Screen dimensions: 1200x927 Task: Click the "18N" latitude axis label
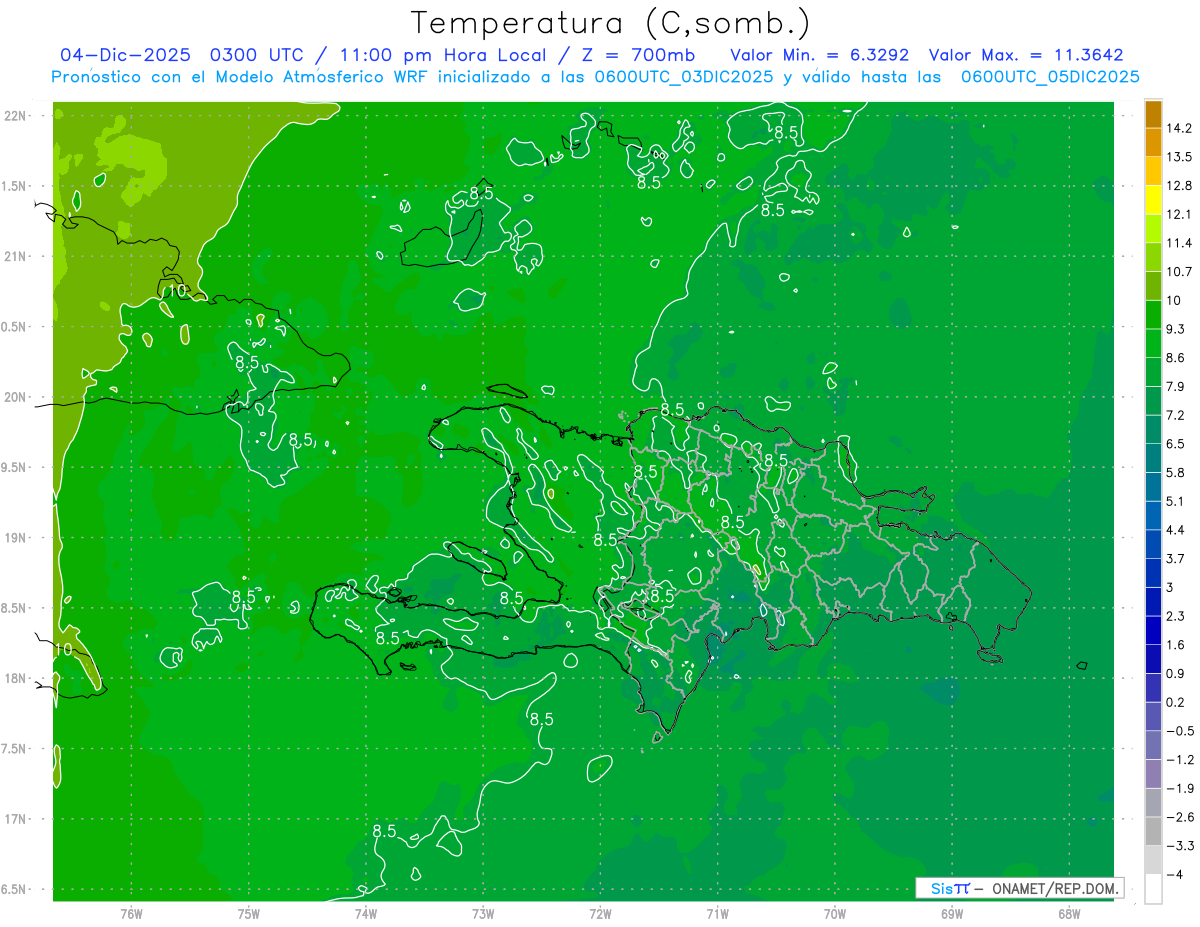coord(16,678)
